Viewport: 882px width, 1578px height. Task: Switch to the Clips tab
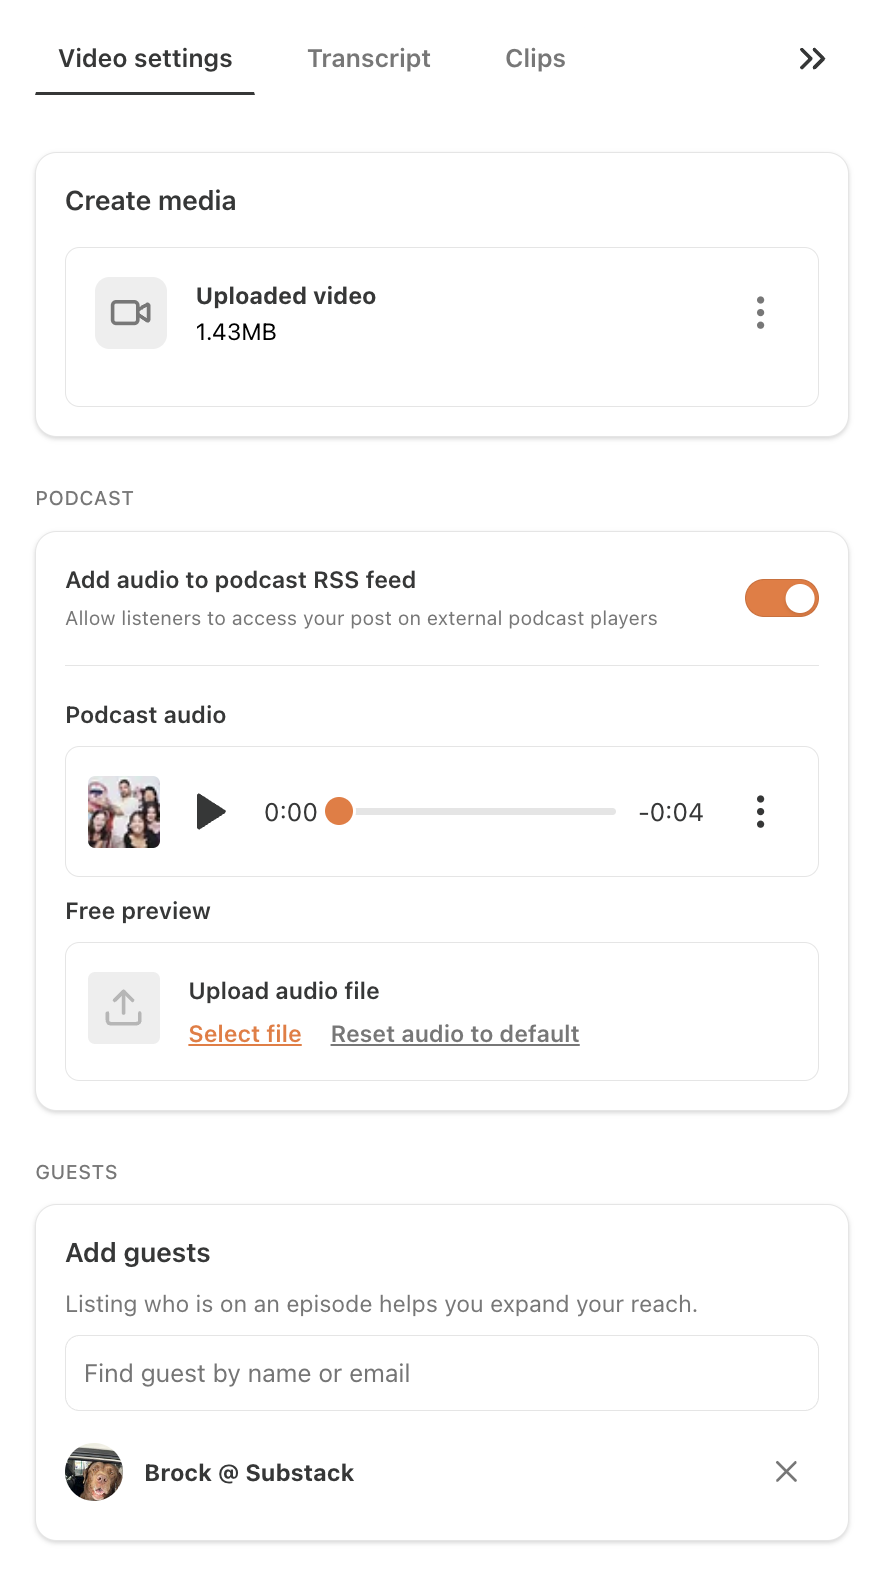point(535,58)
